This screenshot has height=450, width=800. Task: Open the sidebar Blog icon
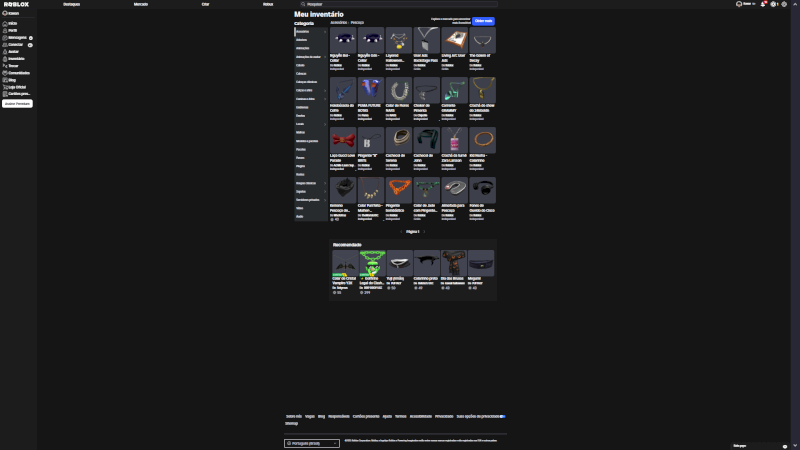point(5,80)
